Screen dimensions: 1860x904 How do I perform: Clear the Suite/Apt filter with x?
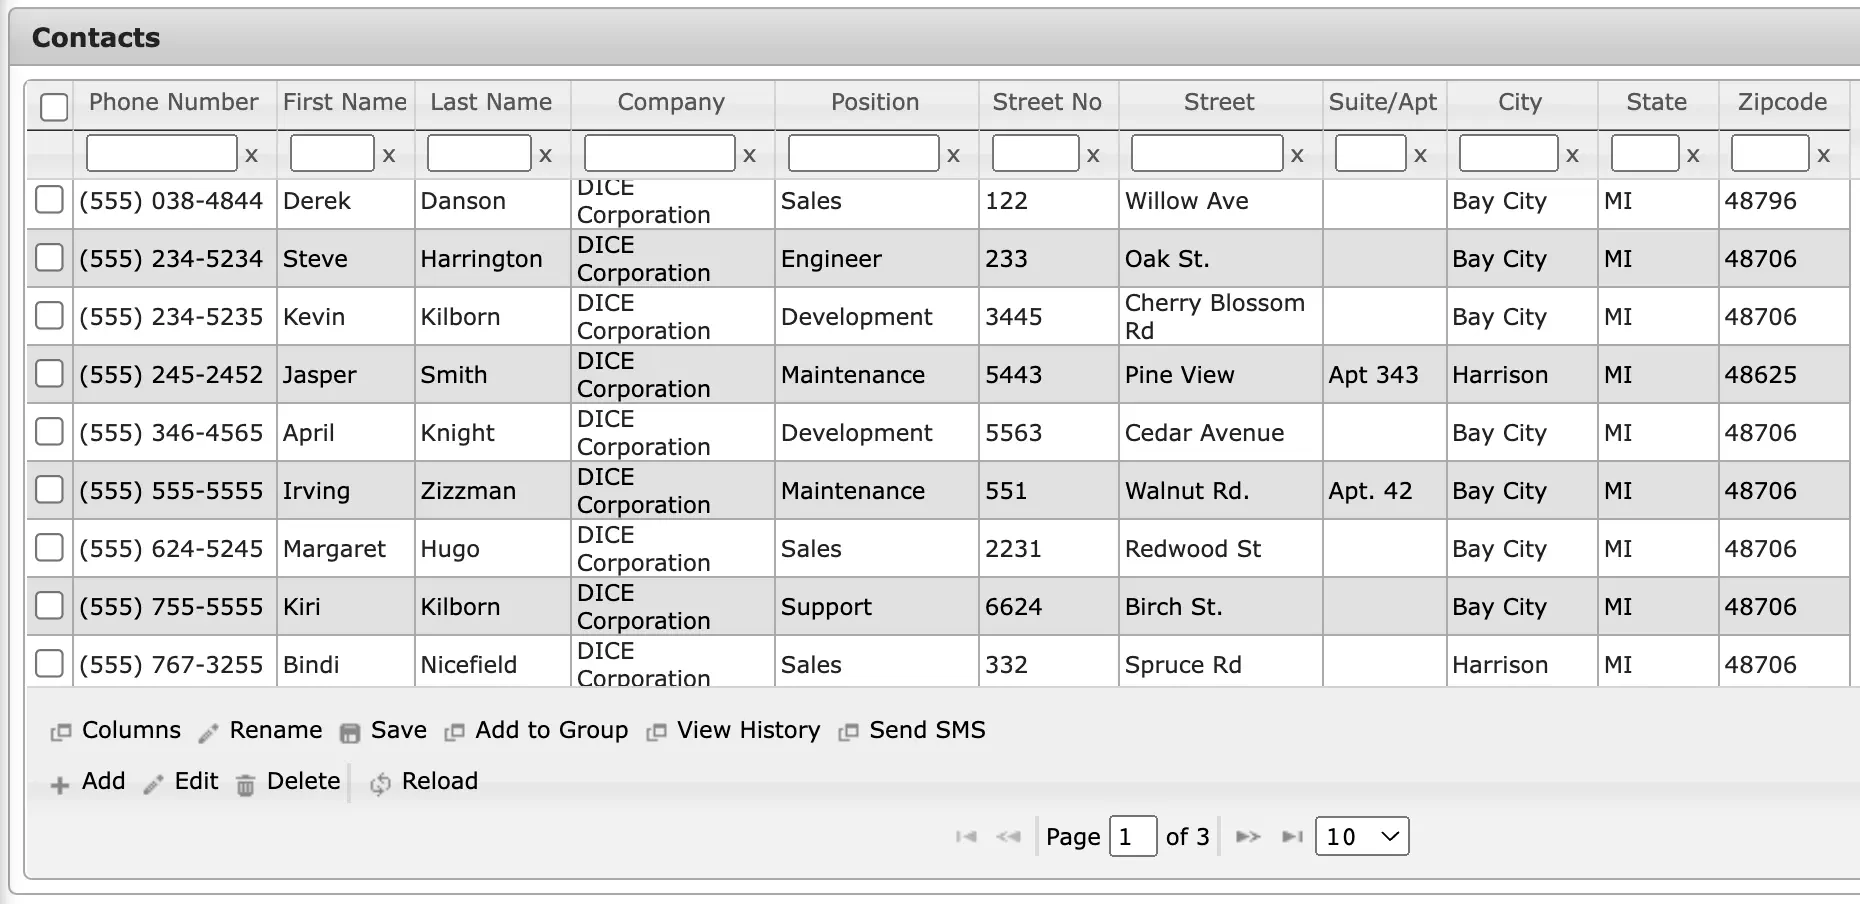(1421, 155)
